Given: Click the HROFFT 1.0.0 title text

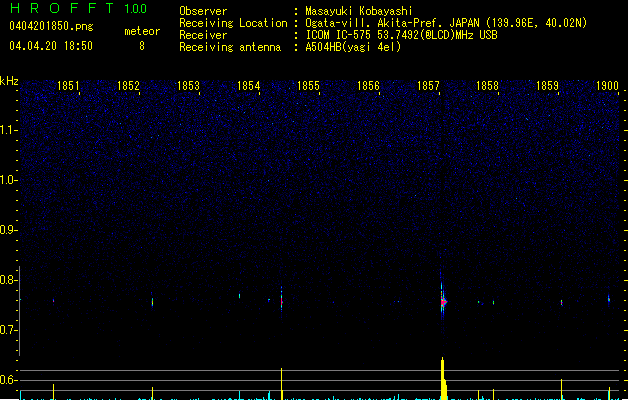Looking at the screenshot, I should pyautogui.click(x=79, y=8).
